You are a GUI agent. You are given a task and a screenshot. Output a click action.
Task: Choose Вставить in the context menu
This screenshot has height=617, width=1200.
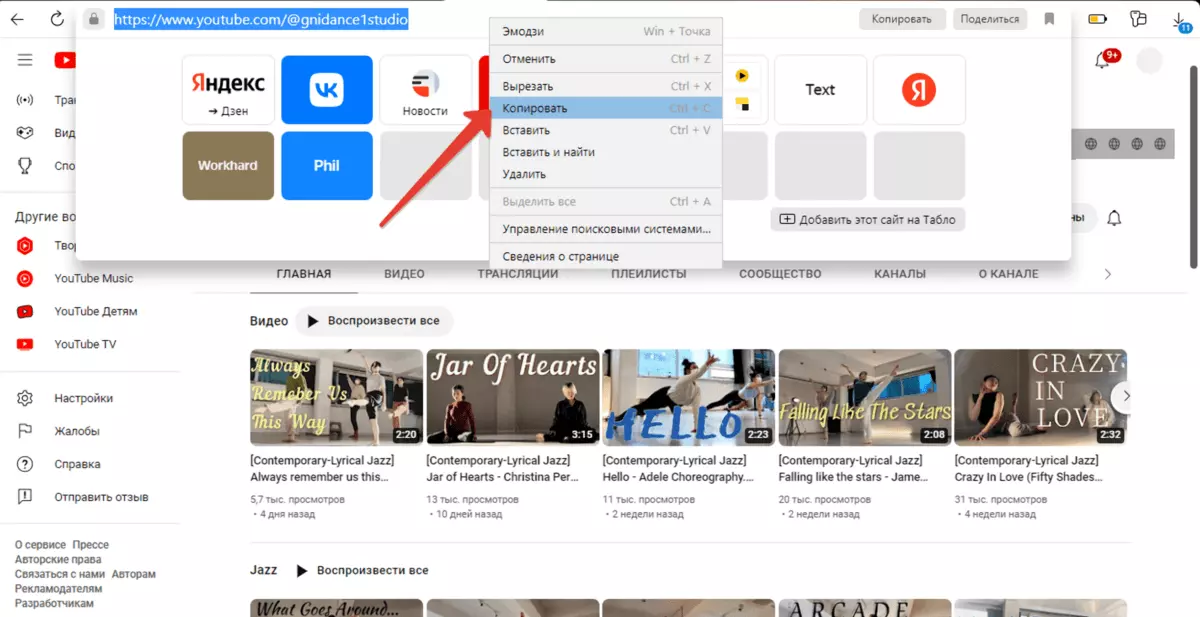coord(606,130)
